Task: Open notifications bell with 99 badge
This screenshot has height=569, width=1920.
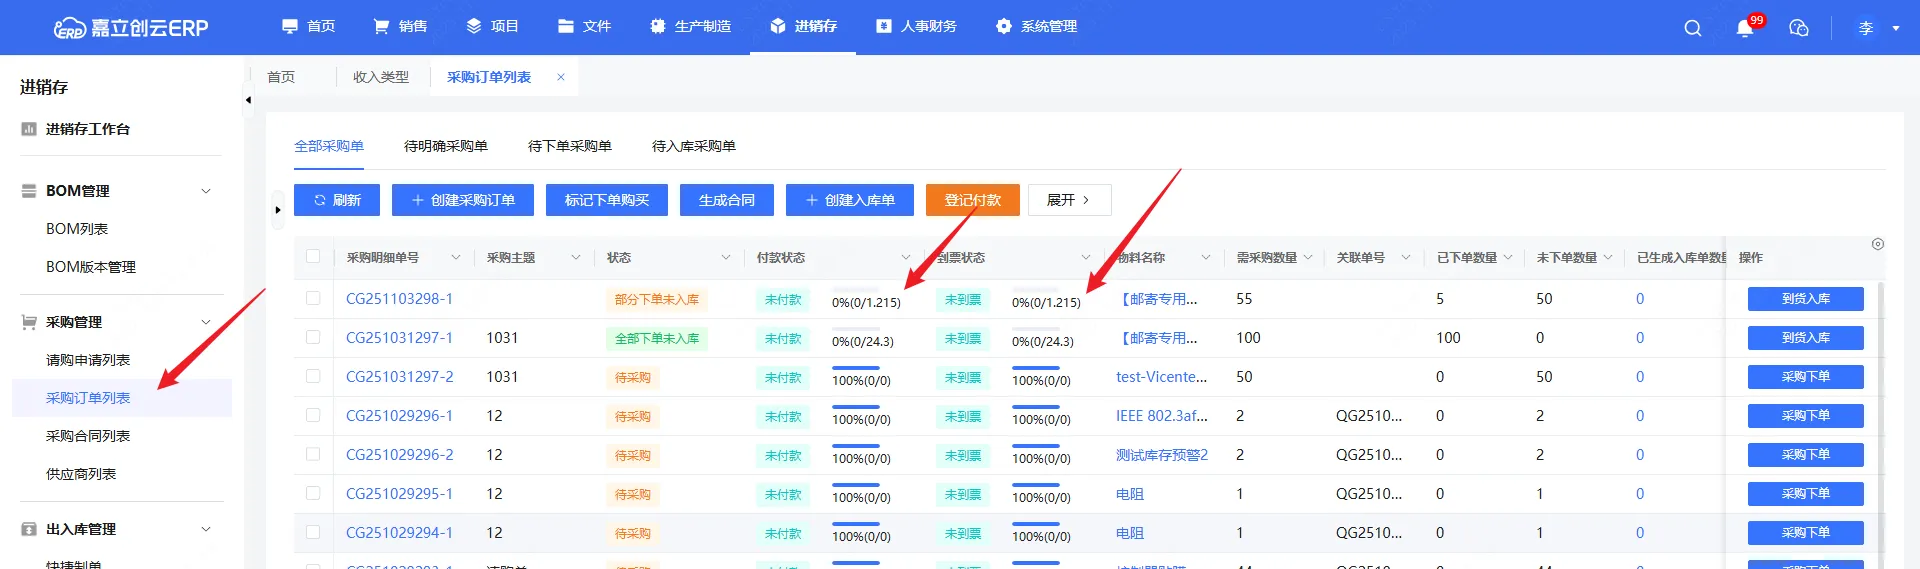Action: point(1745,28)
